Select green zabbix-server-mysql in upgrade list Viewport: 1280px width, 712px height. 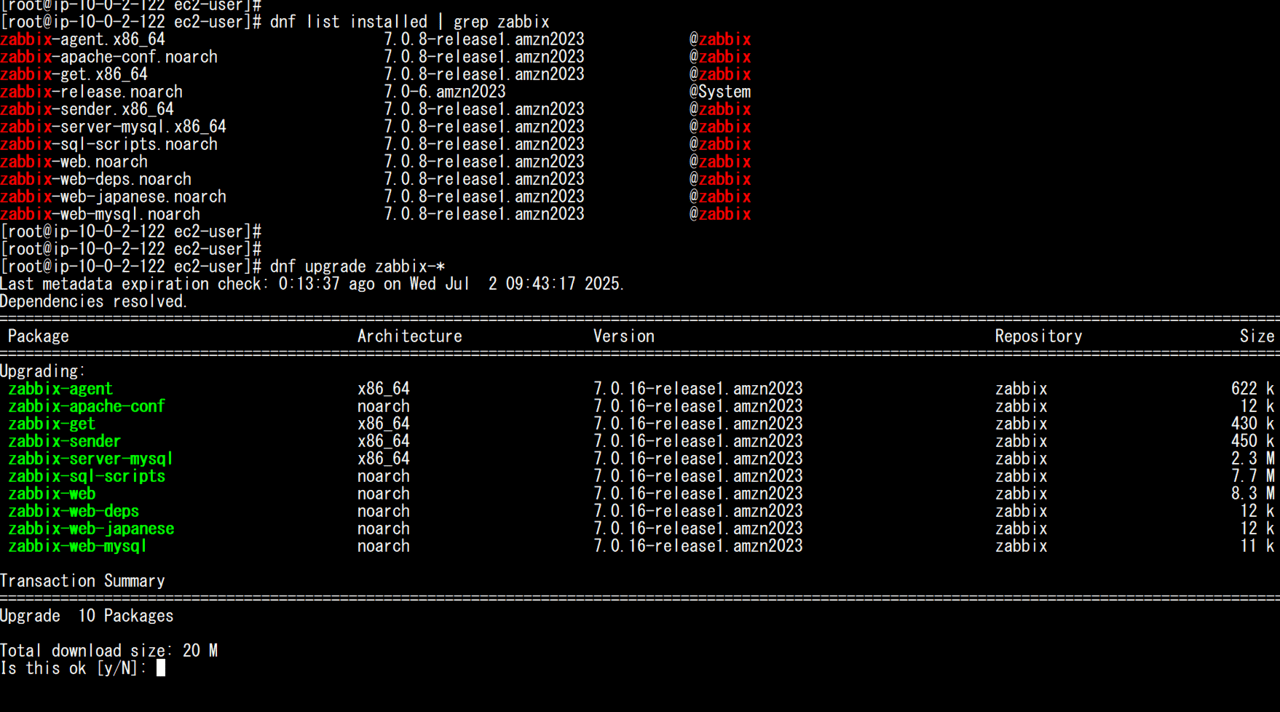click(x=91, y=458)
